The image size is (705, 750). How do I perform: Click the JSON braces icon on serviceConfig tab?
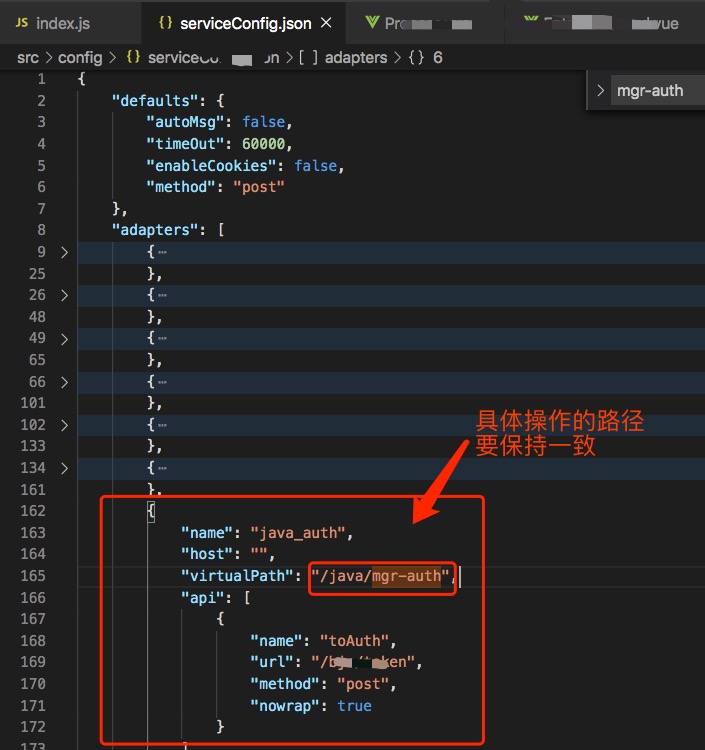pos(165,22)
